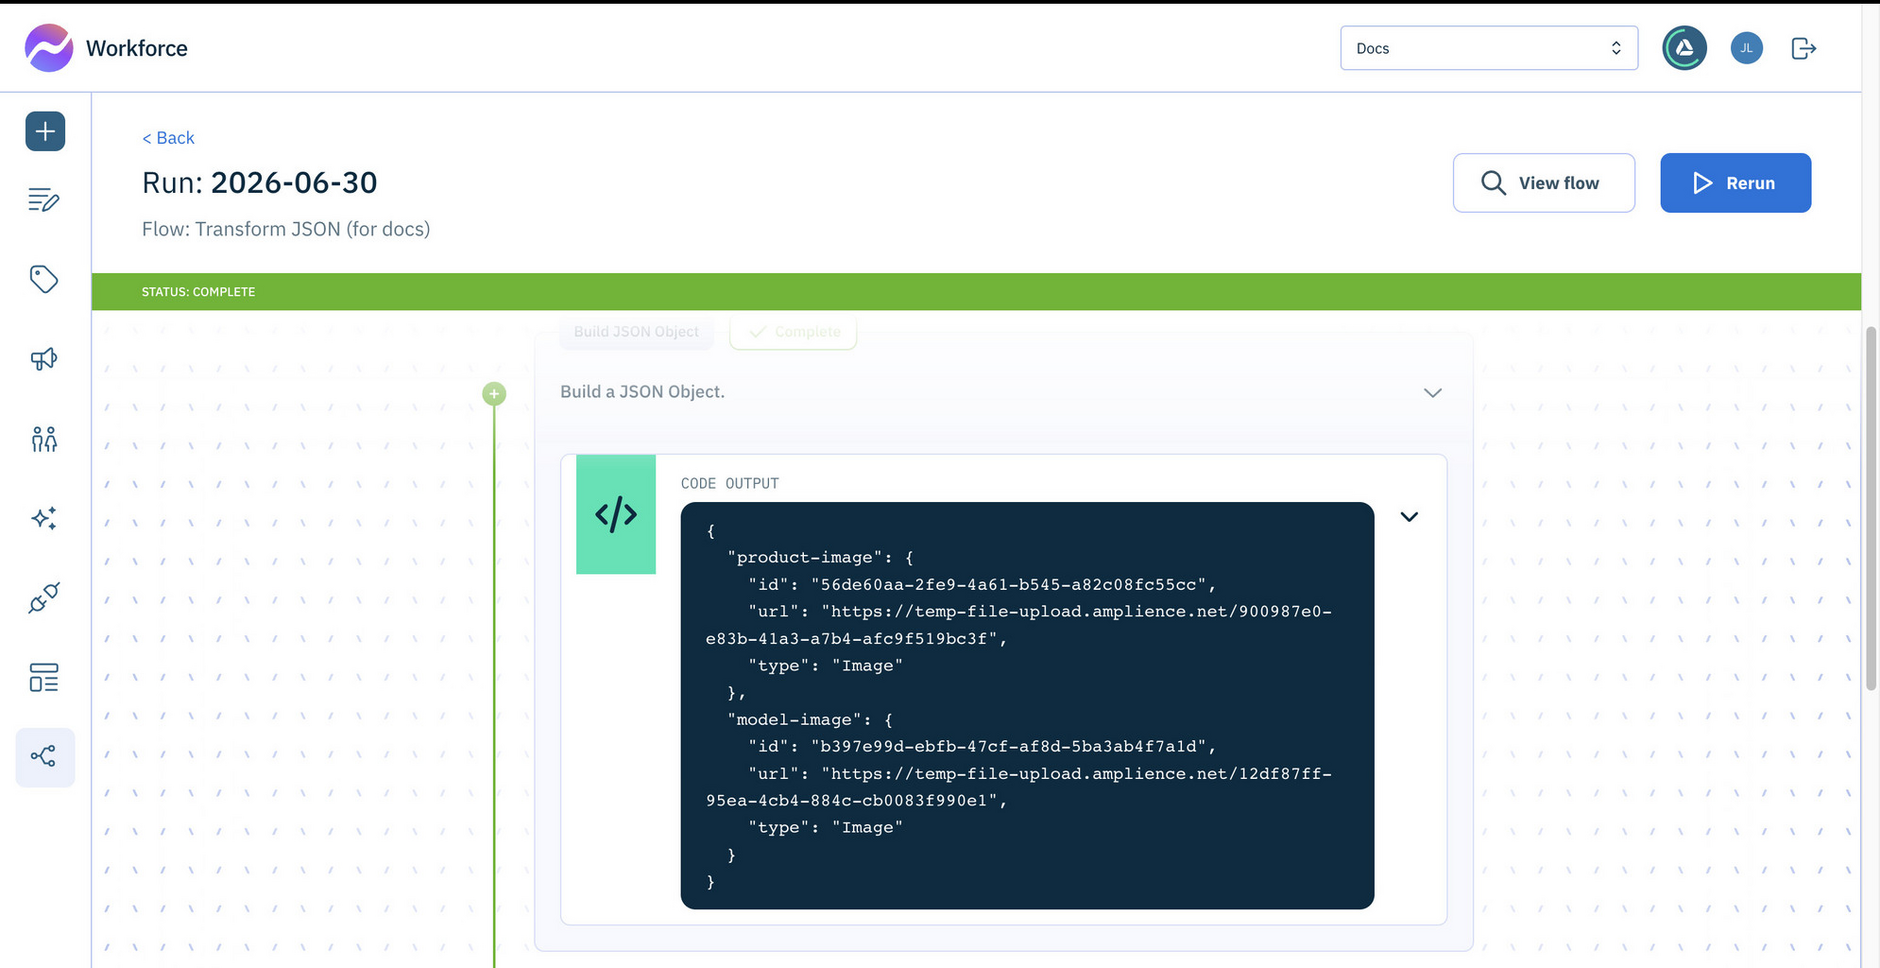Open the flows share-node sidebar icon

tap(45, 757)
